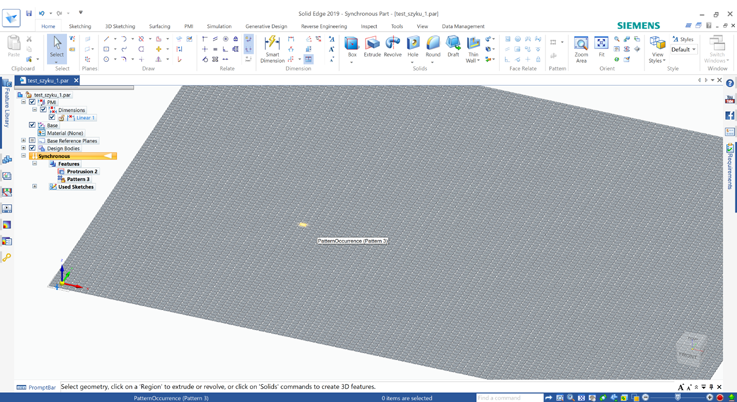Image resolution: width=737 pixels, height=402 pixels.
Task: Open the View ribbon tab
Action: tap(422, 26)
